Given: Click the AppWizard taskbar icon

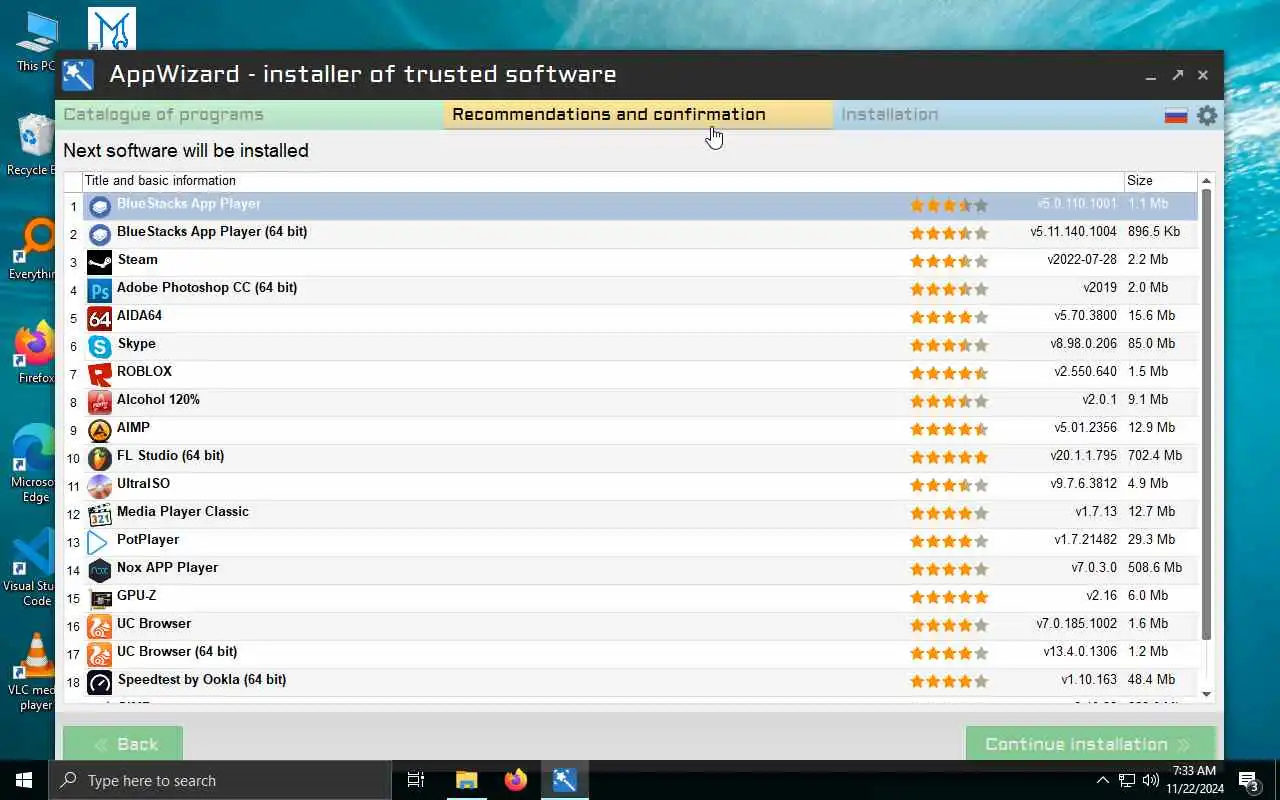Looking at the screenshot, I should (564, 780).
